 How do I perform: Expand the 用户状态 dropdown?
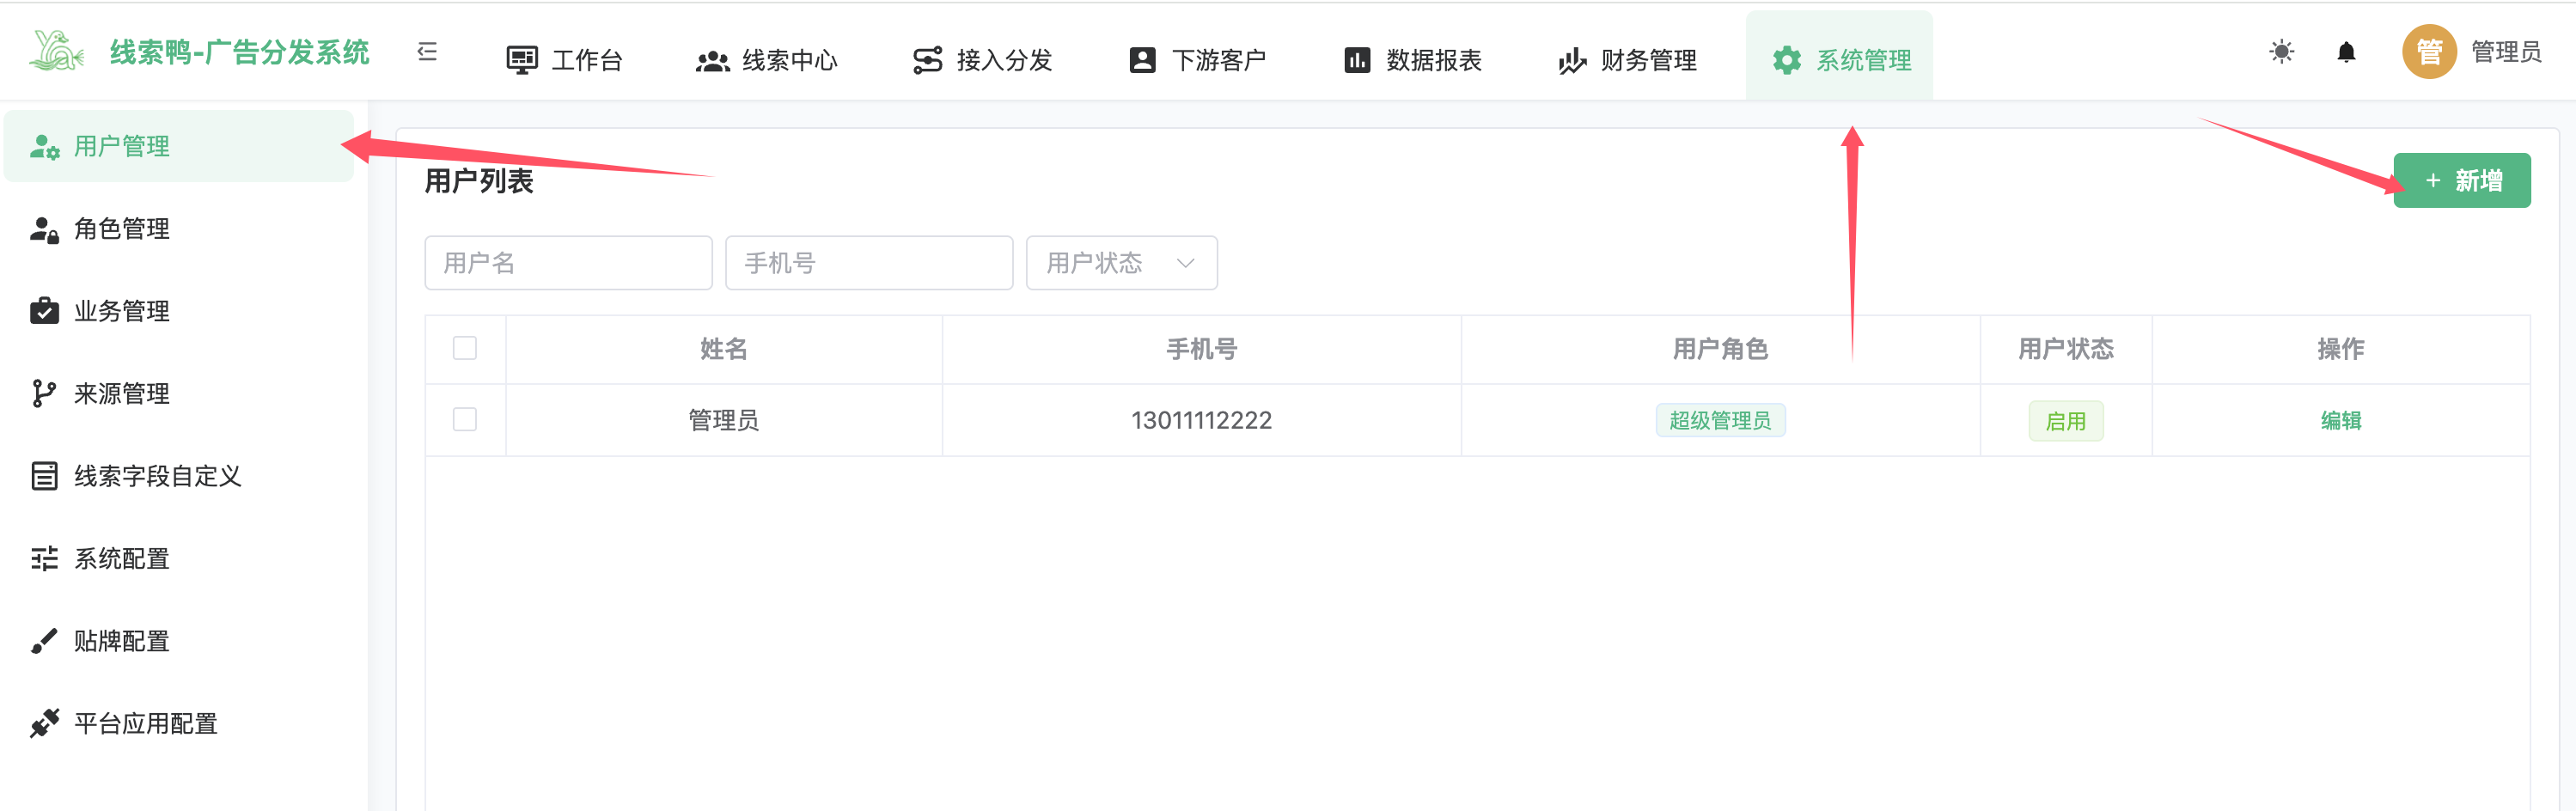pyautogui.click(x=1121, y=263)
